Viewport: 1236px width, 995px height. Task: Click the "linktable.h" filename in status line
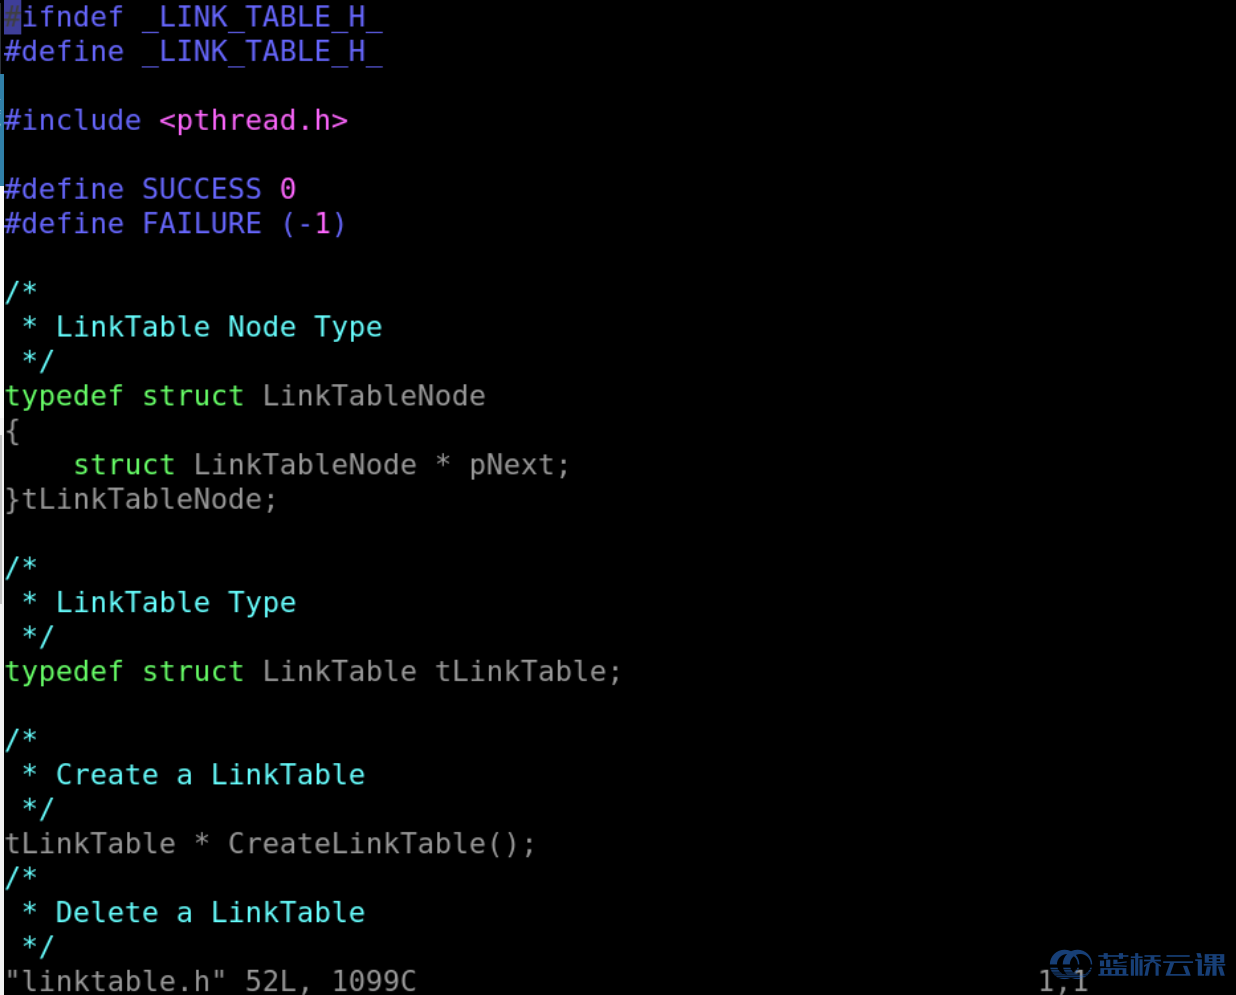point(115,981)
